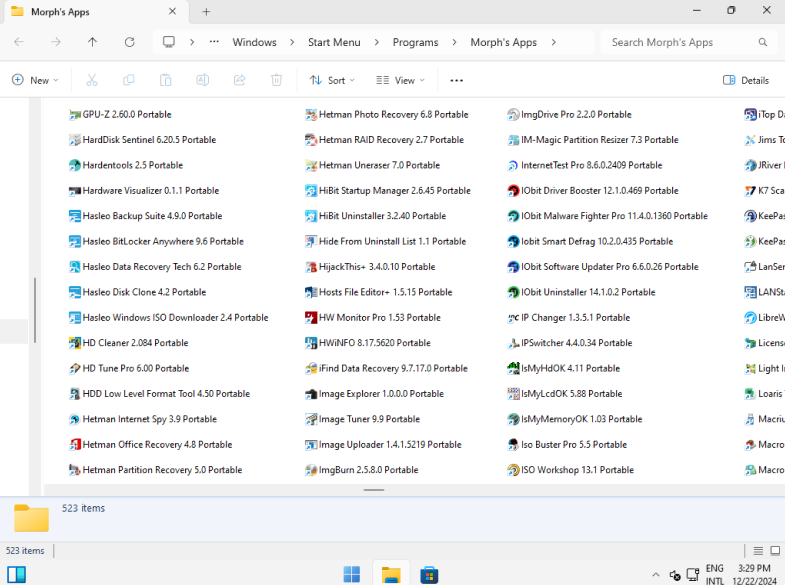Select Hasleo Backup Suite 4.9.0 icon

75,216
